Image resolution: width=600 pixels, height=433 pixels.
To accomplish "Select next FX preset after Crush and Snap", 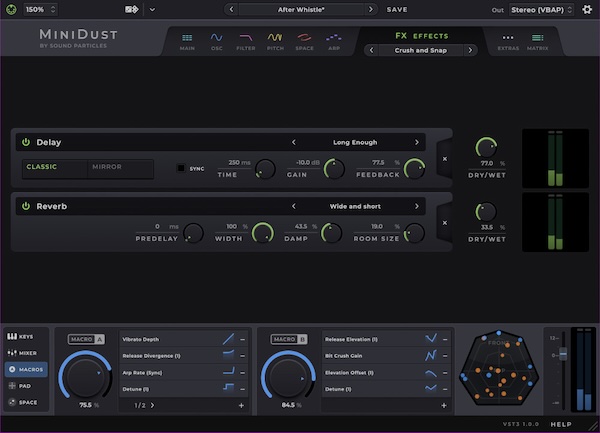I will point(470,50).
